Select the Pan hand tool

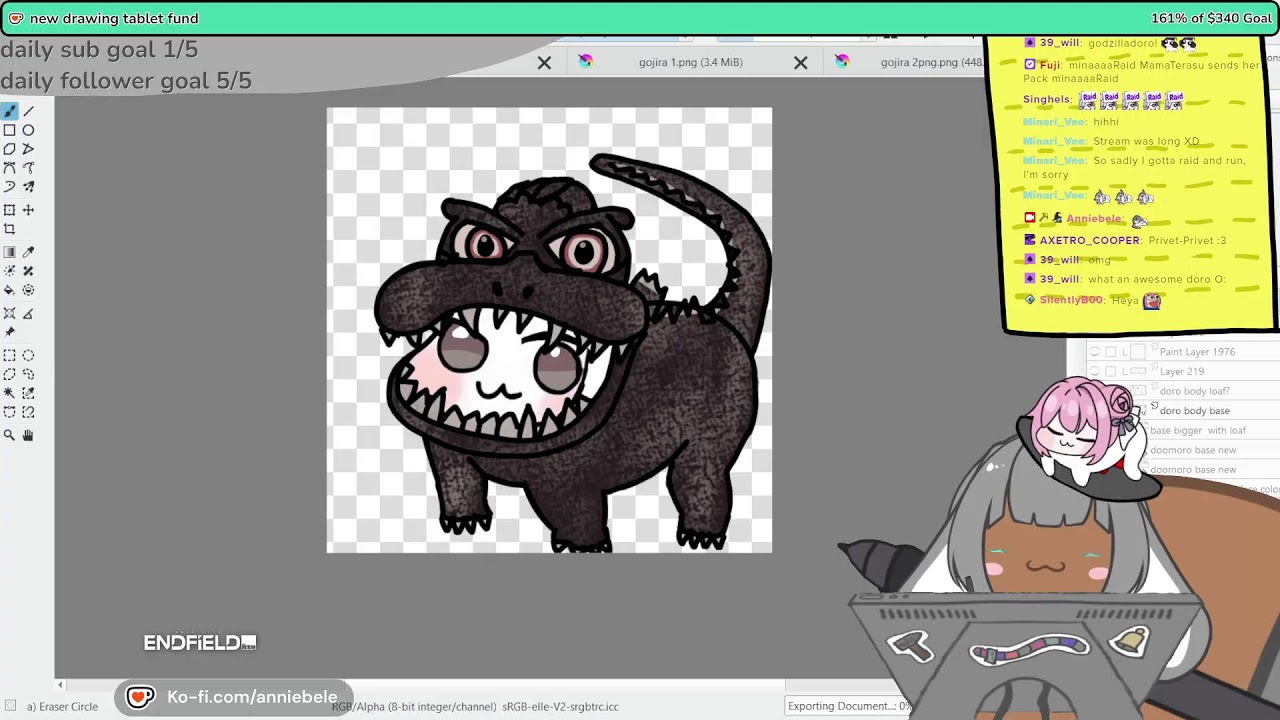[28, 435]
